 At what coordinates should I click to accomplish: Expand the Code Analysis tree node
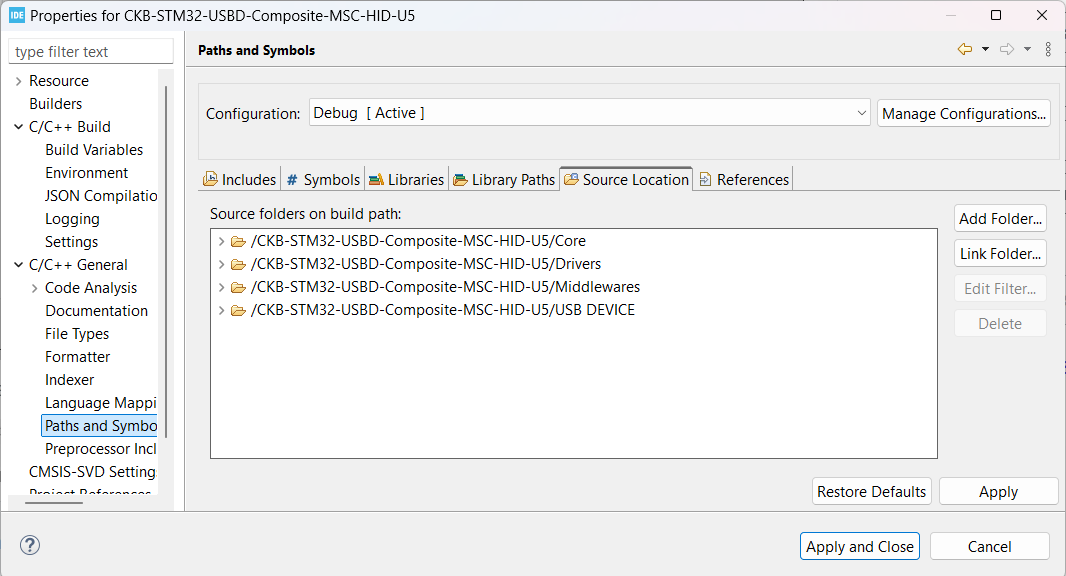tap(35, 288)
